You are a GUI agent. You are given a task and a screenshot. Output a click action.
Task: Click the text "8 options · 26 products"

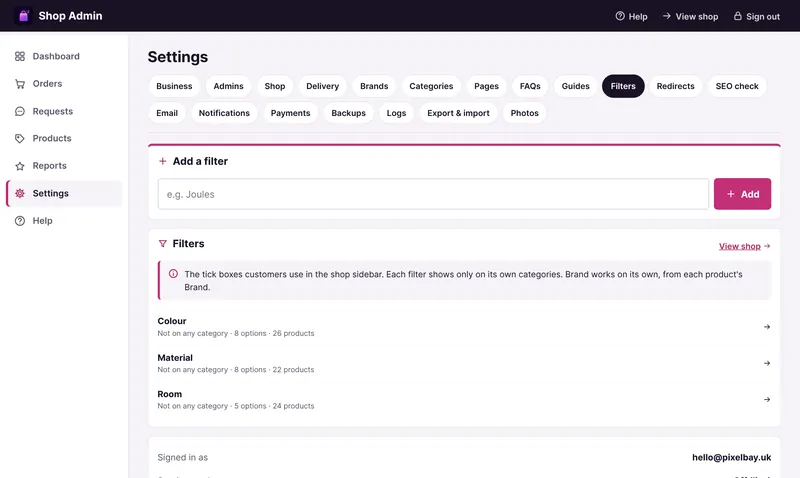pos(274,334)
